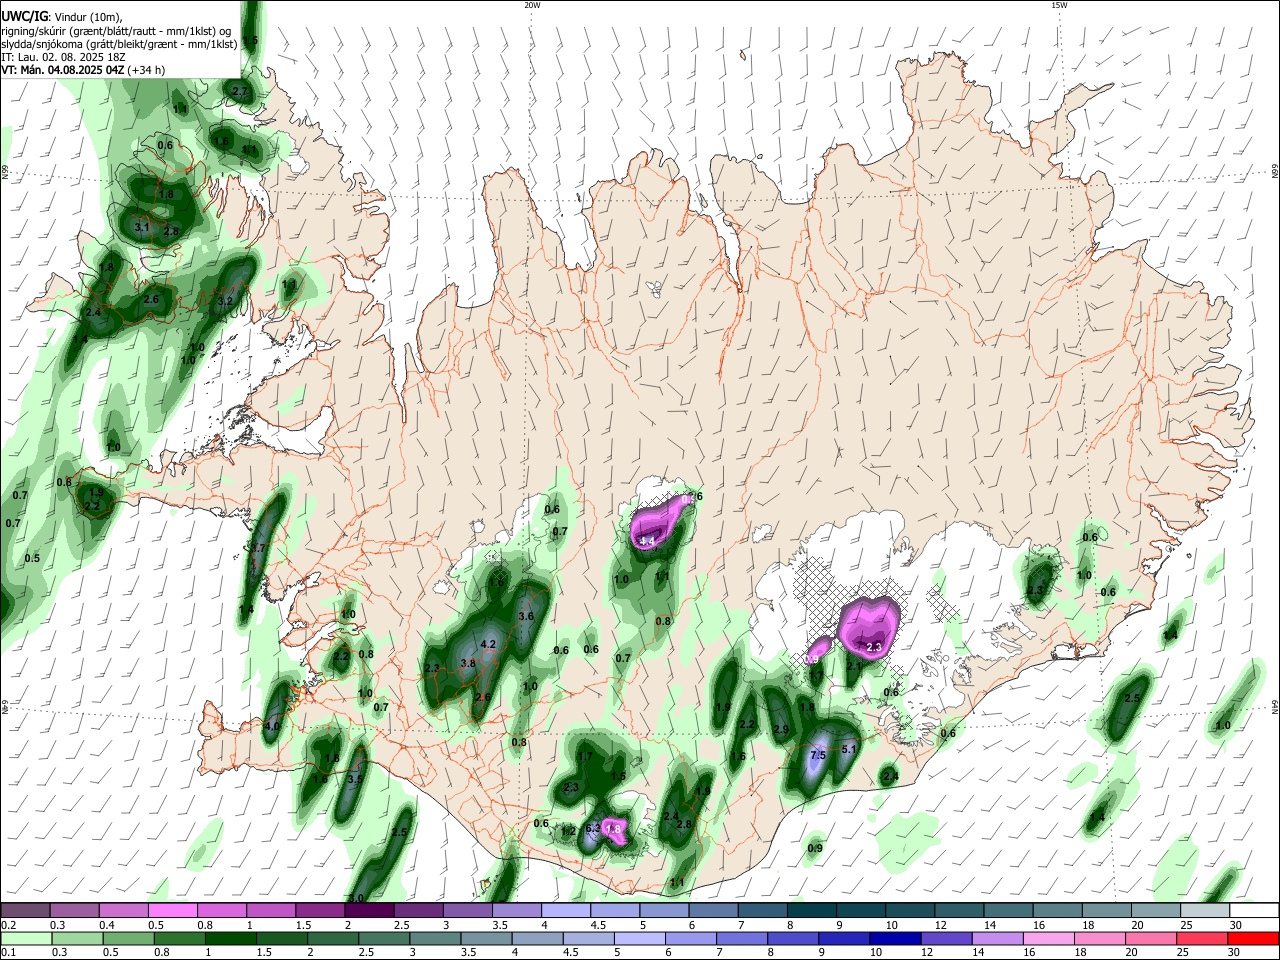Screen dimensions: 1280x960
Task: Click the purple-grey snow-scale swatch labeled 0.2
Action: pos(25,910)
